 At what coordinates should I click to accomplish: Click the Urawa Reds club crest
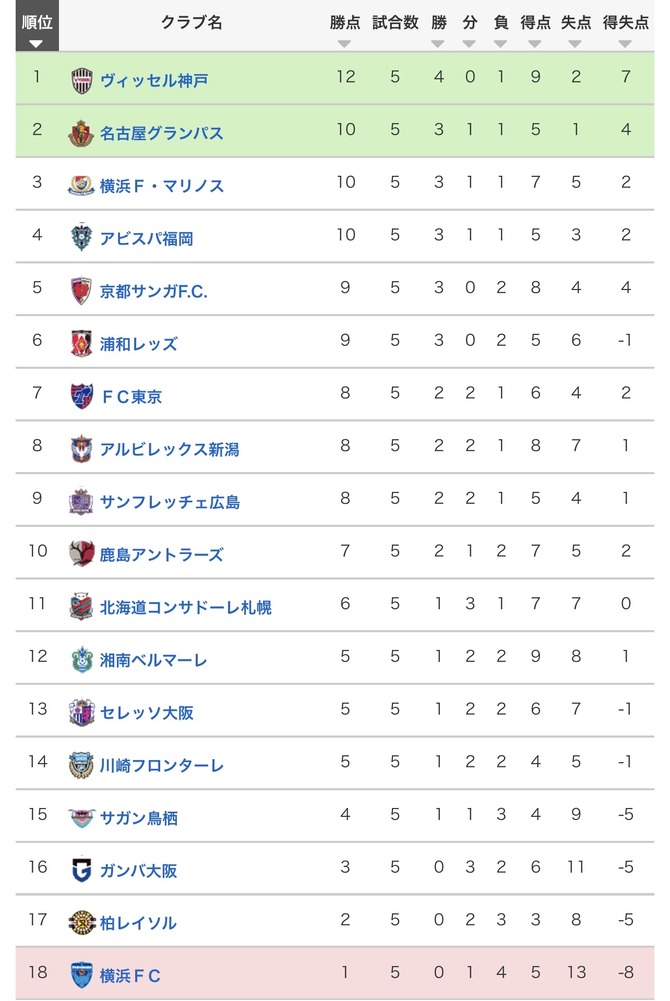(x=81, y=343)
